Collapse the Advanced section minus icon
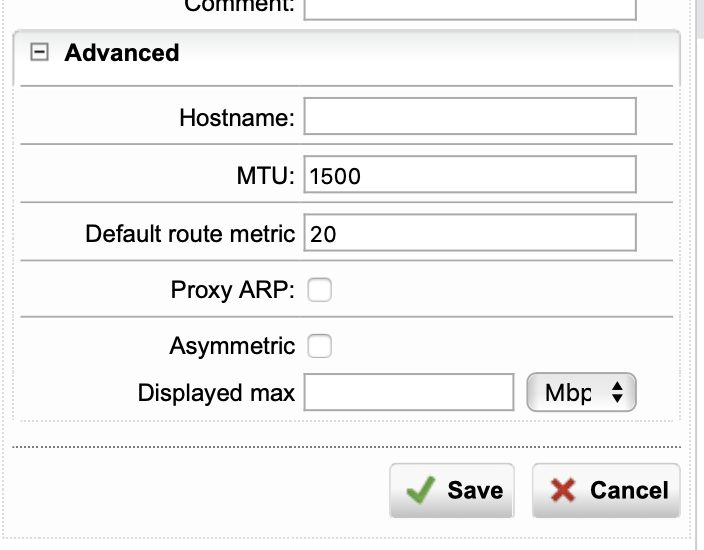The width and height of the screenshot is (704, 550). point(39,52)
